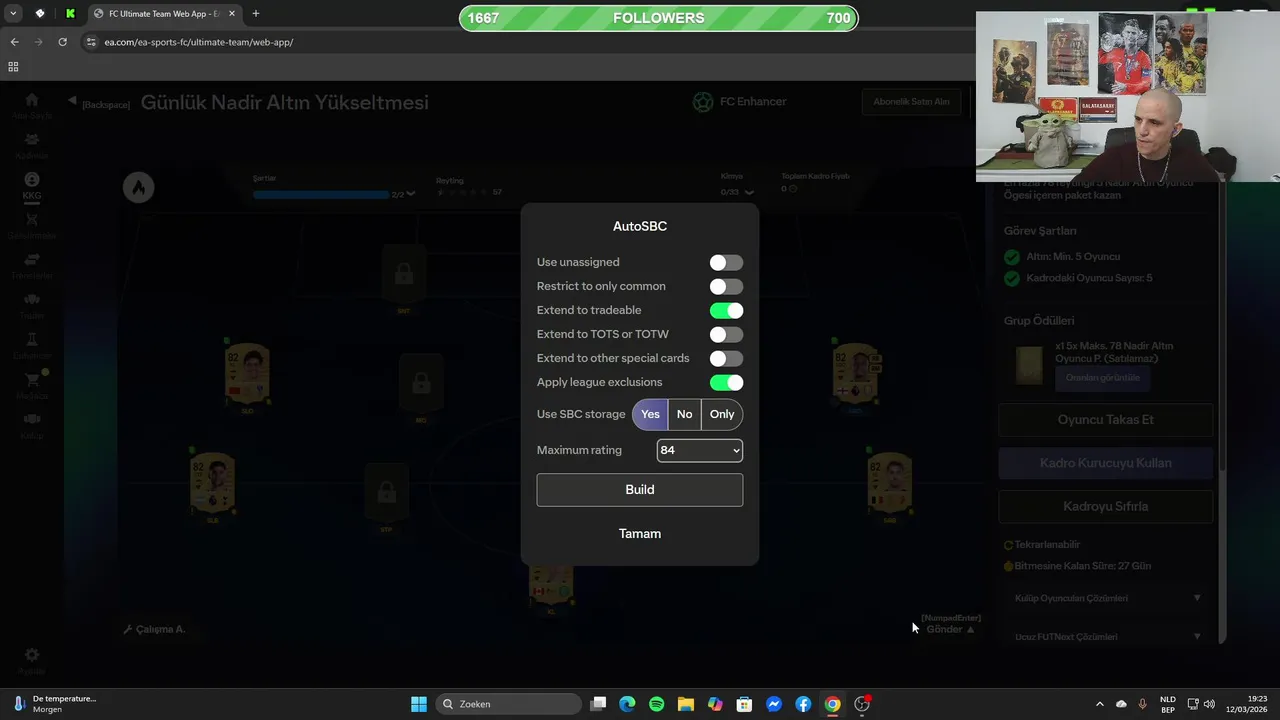This screenshot has height=720, width=1280.
Task: Click Kadro Kurucuyu Kullan button
Action: point(1105,463)
